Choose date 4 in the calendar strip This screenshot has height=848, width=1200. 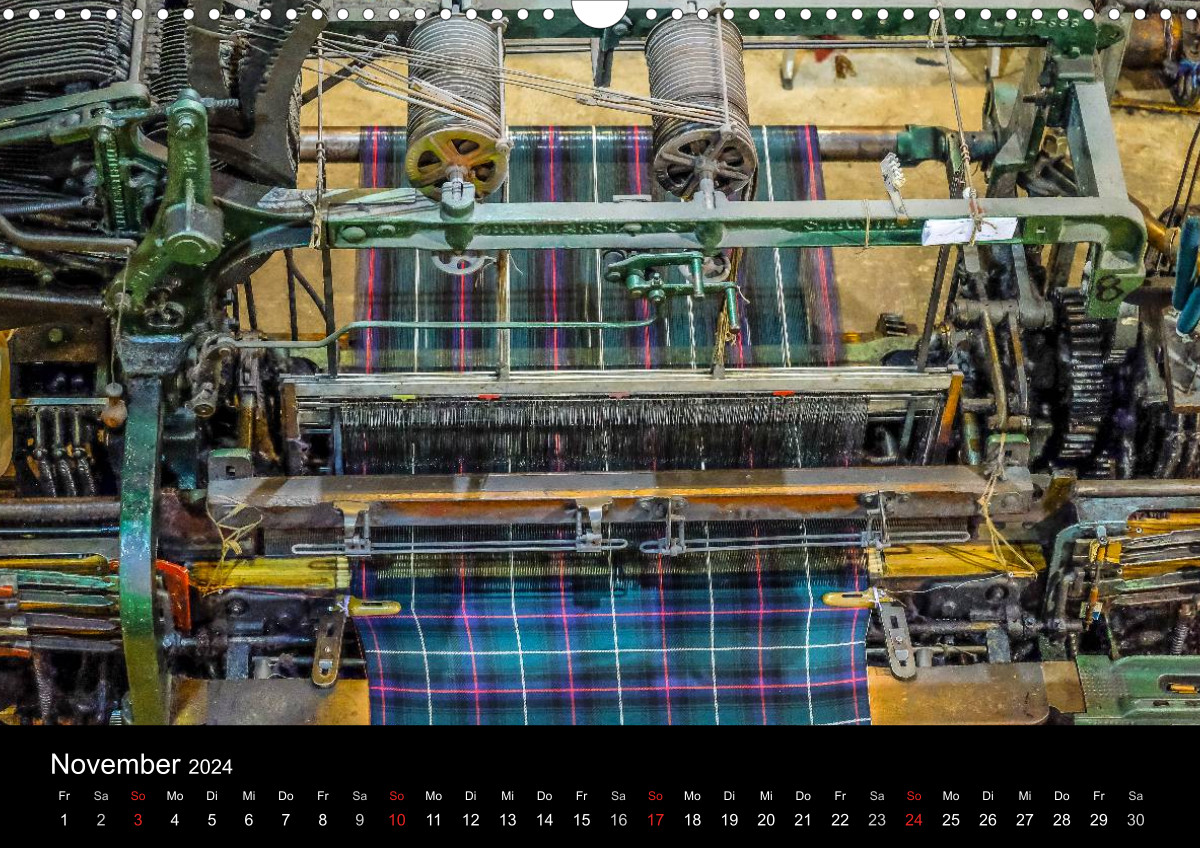[175, 820]
